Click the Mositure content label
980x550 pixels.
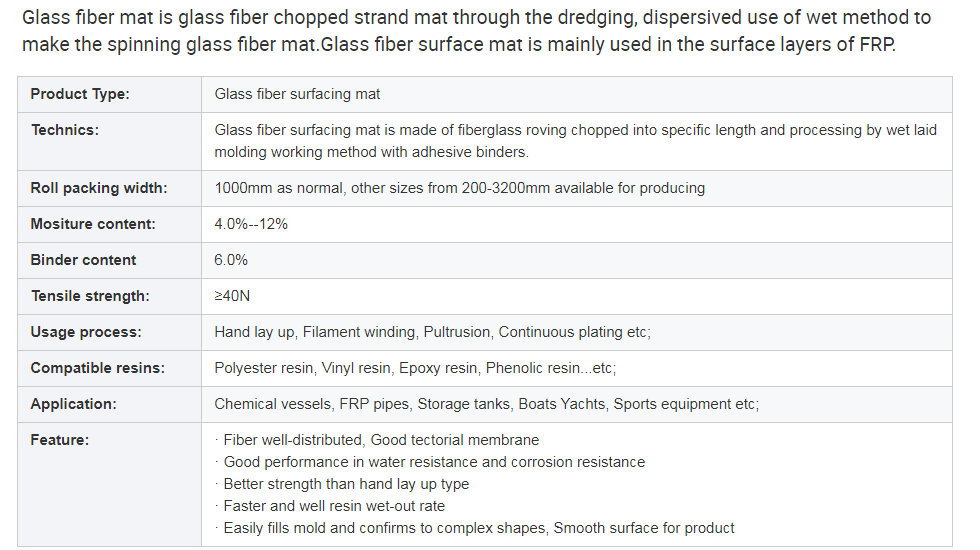(93, 224)
